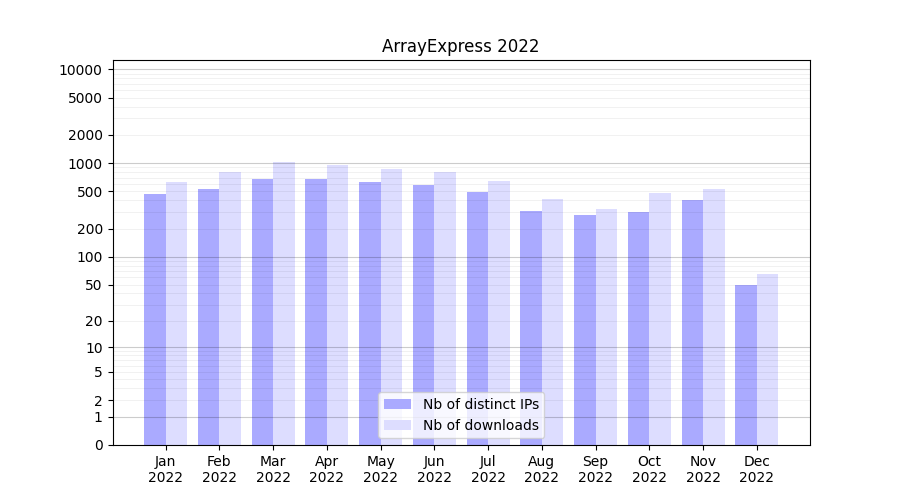The width and height of the screenshot is (900, 500).
Task: Select the Oct 2022 distinct IPs bar
Action: [638, 328]
